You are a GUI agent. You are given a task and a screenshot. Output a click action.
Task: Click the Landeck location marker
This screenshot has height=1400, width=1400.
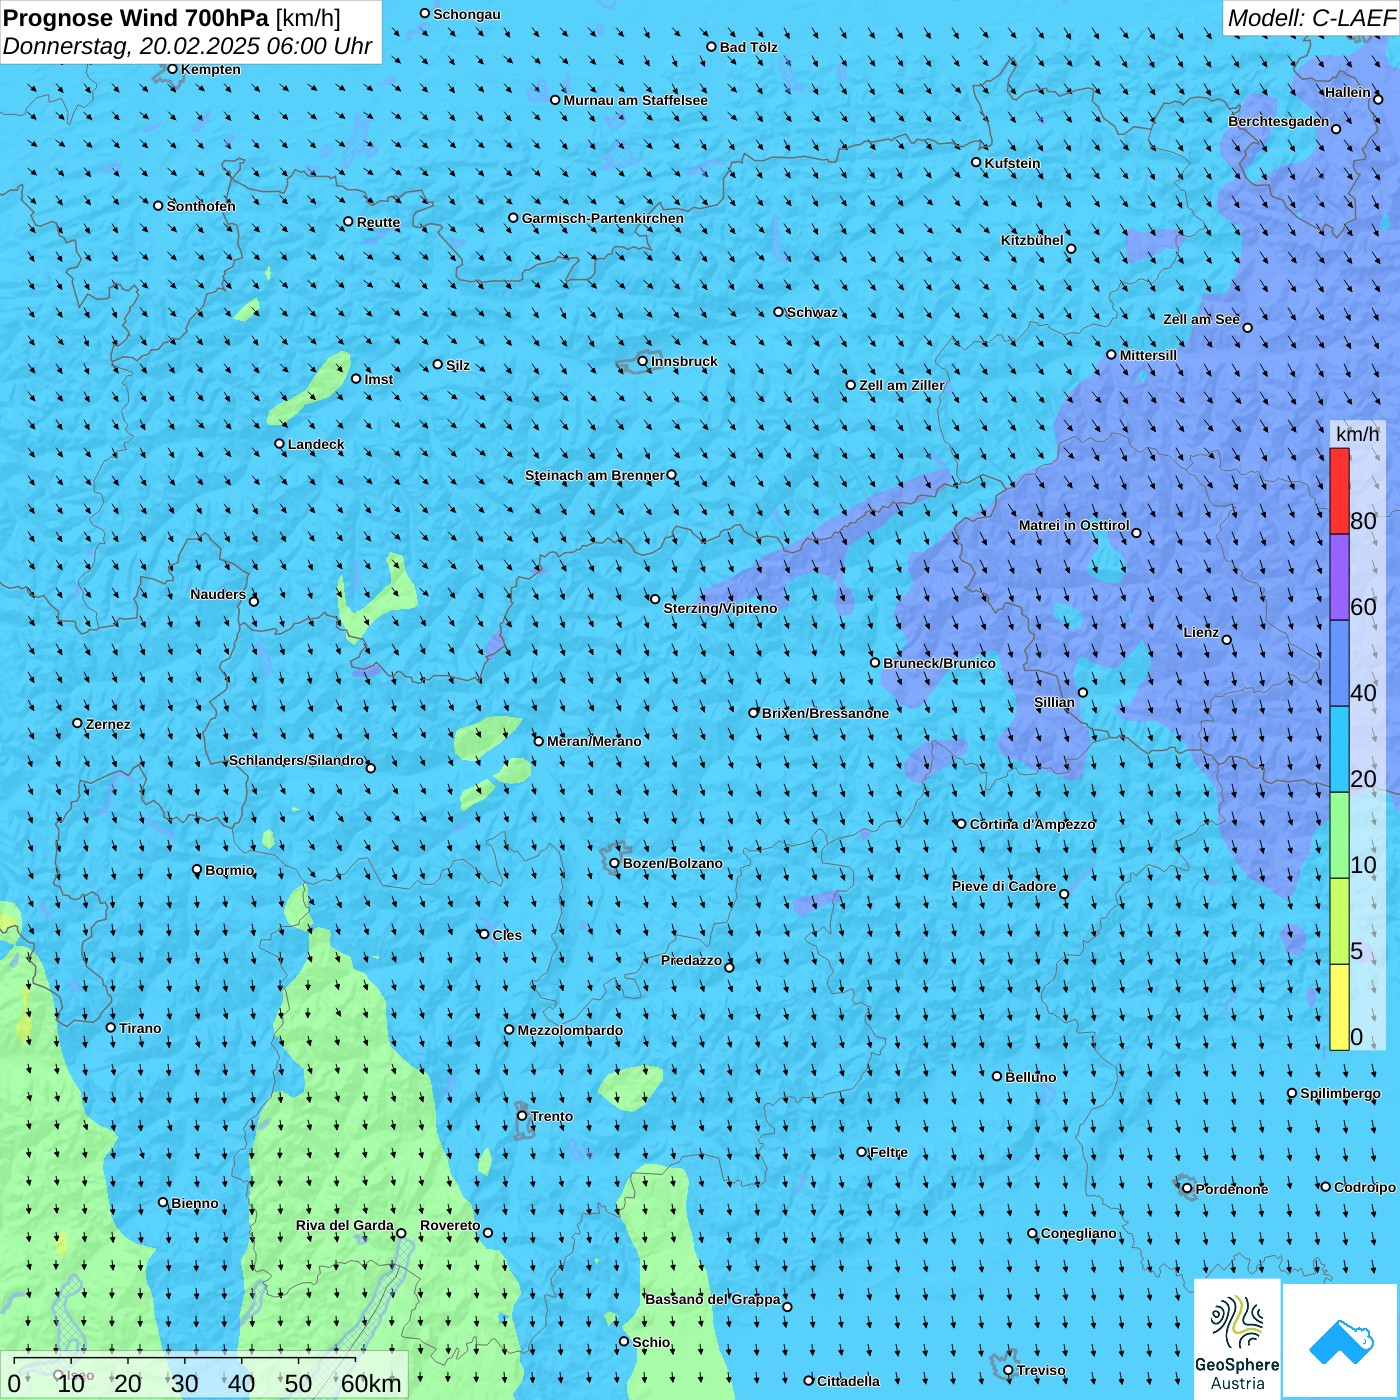280,444
